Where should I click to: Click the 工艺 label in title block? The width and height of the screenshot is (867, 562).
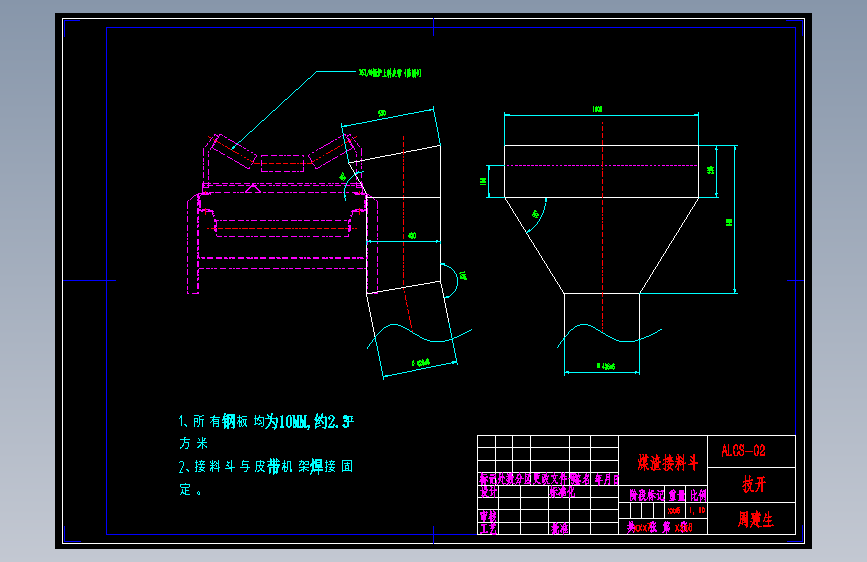click(488, 528)
